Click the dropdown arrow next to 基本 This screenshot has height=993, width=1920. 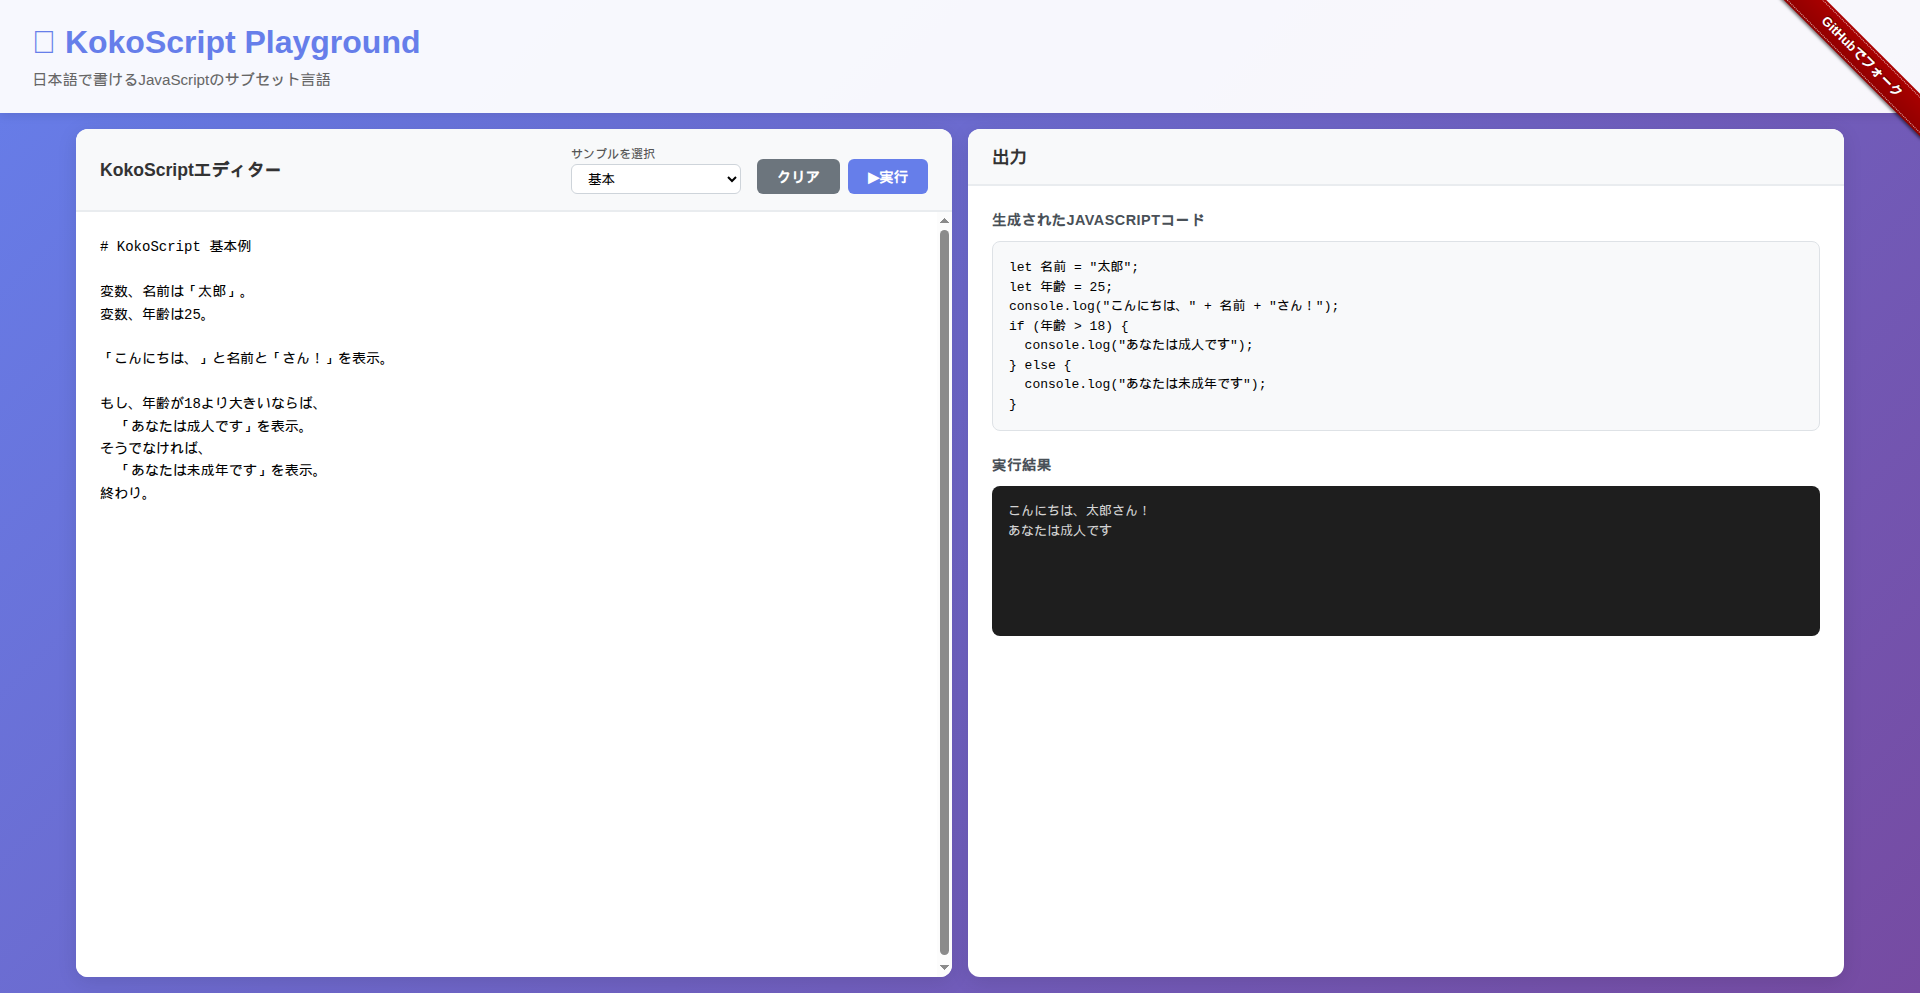tap(729, 179)
